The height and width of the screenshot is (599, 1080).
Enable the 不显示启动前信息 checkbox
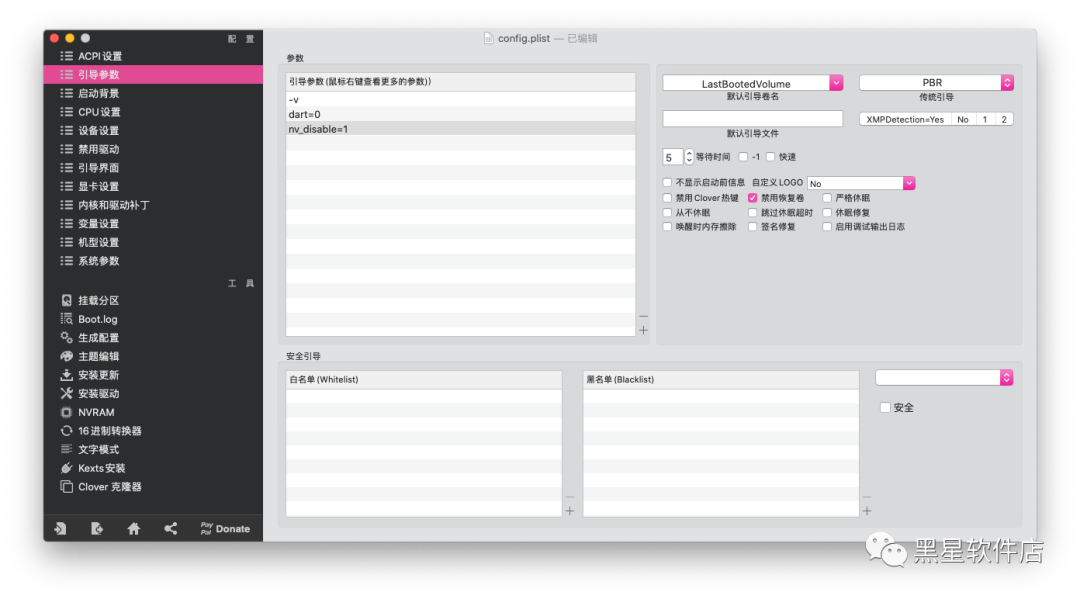[x=667, y=182]
